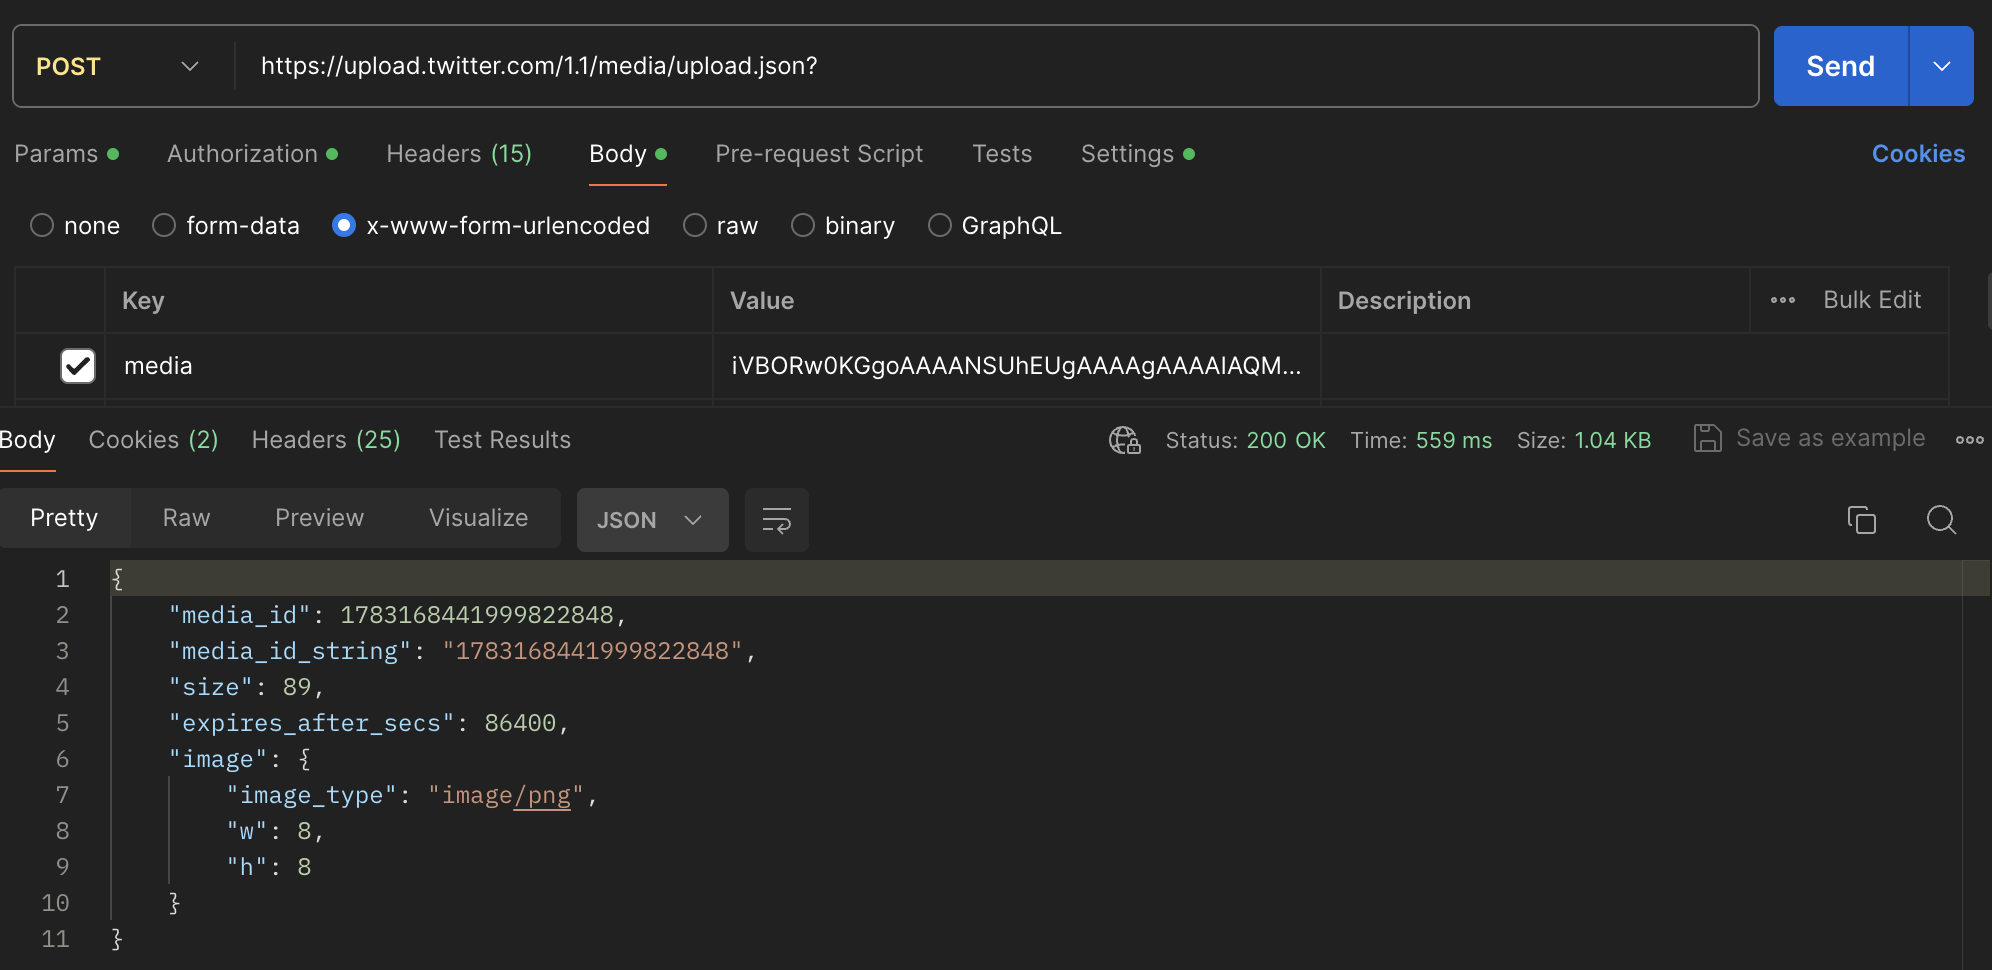
Task: Toggle line wrapping in the response viewer
Action: [x=776, y=519]
